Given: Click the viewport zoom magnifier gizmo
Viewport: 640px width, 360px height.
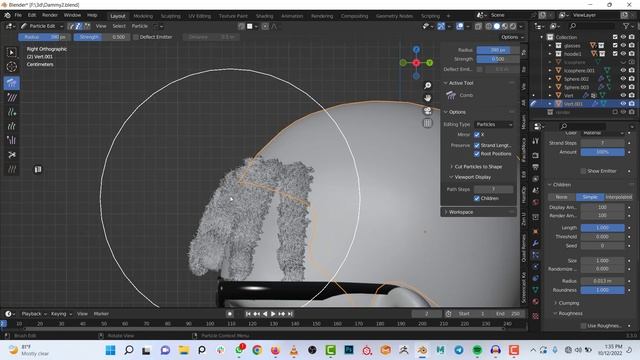Looking at the screenshot, I should pyautogui.click(x=427, y=85).
